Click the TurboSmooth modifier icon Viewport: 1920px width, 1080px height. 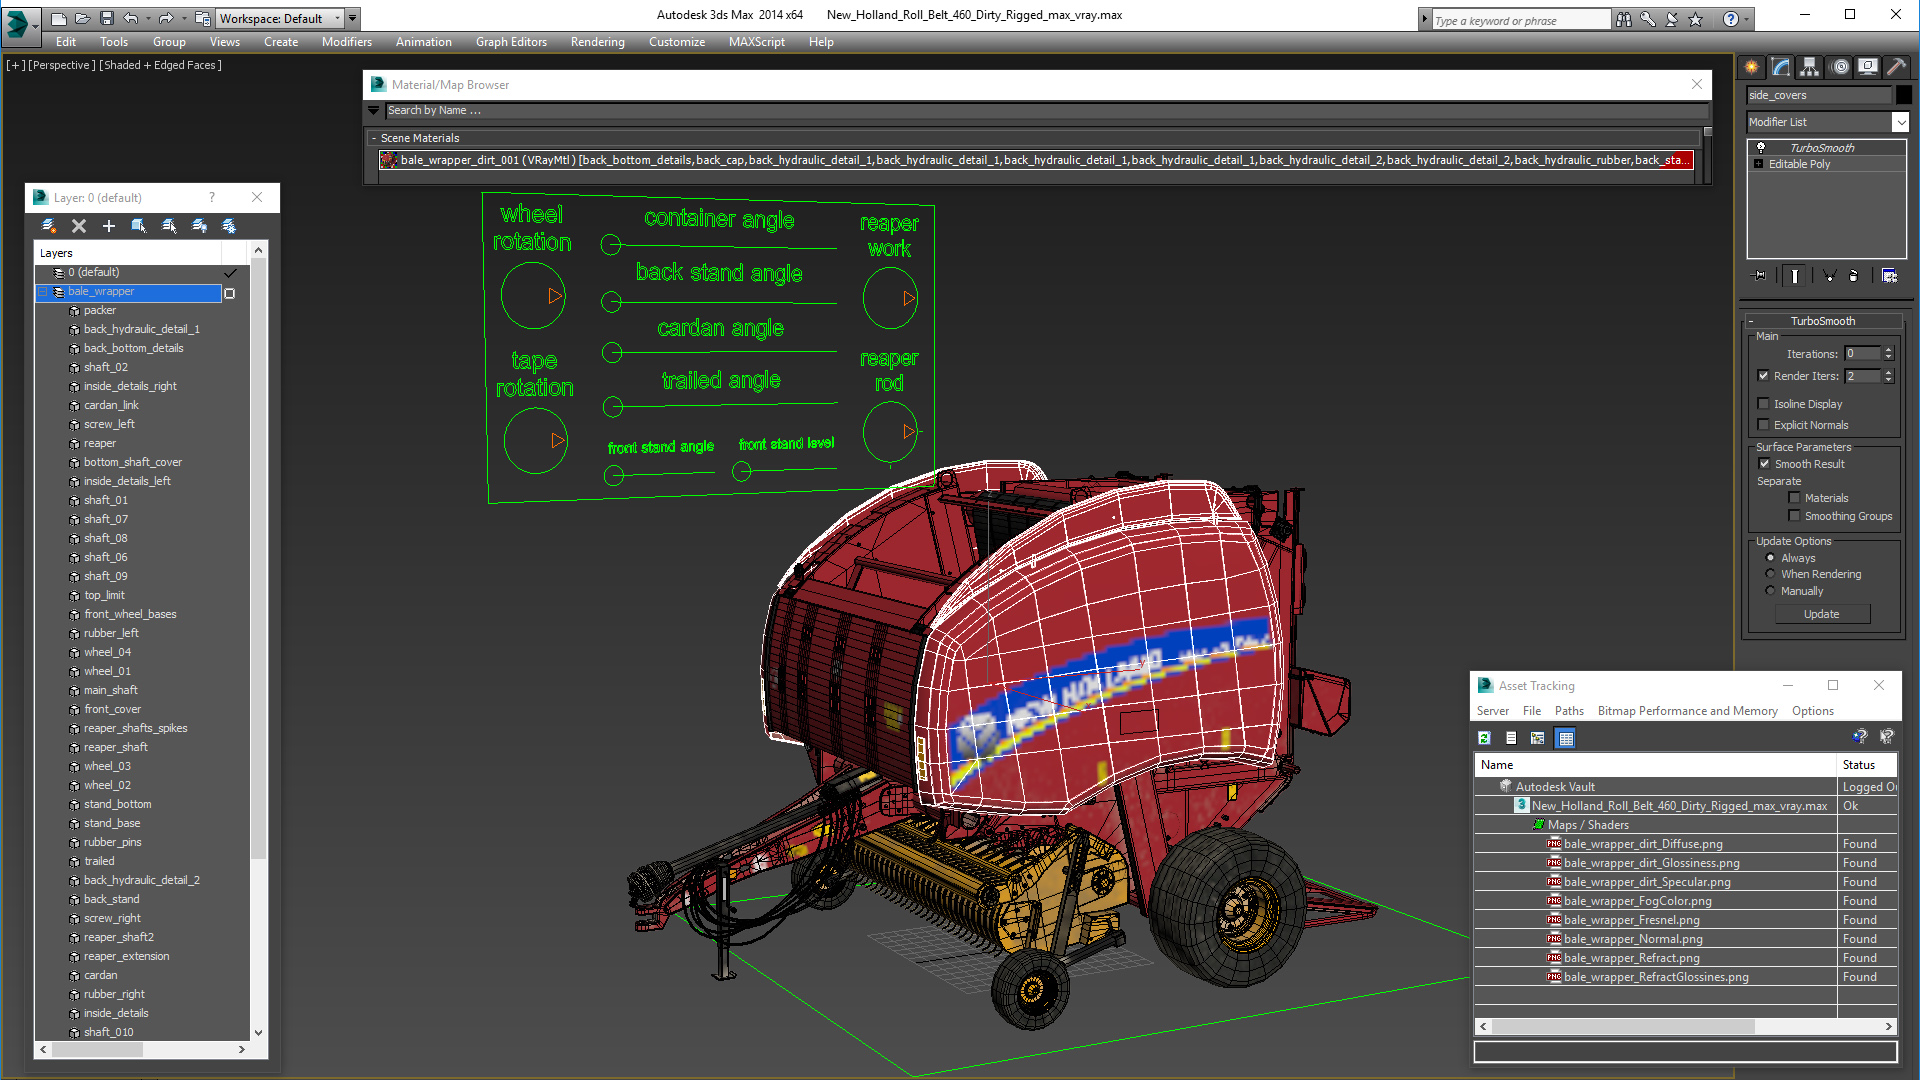(x=1758, y=146)
